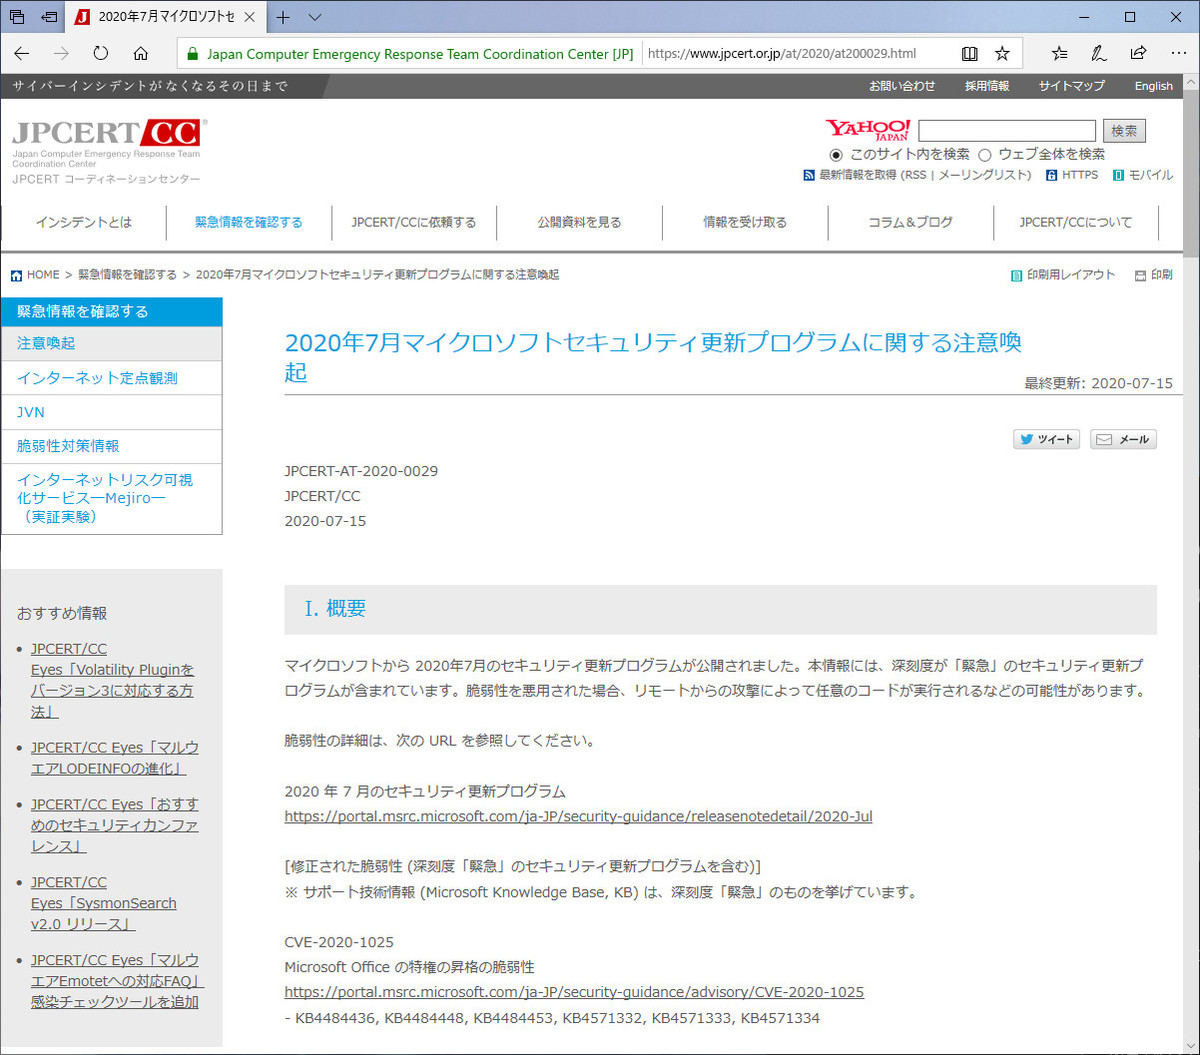Select 注意喚起 in sidebar
Image resolution: width=1200 pixels, height=1055 pixels.
(112, 343)
